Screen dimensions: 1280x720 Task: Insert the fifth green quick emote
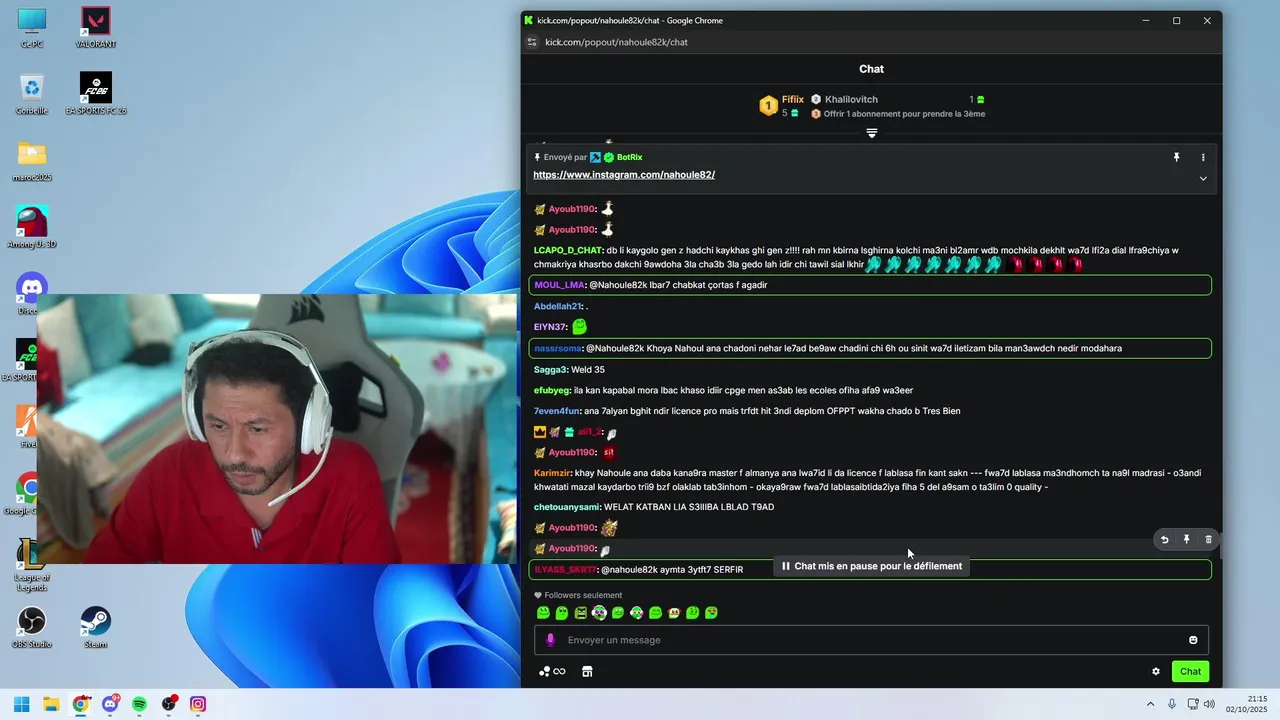618,613
